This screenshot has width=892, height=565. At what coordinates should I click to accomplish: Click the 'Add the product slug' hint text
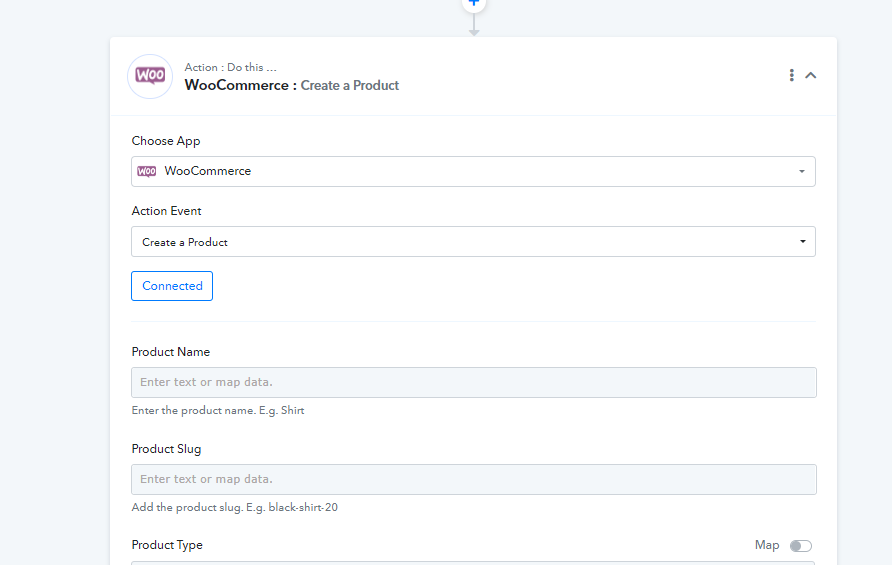click(234, 508)
